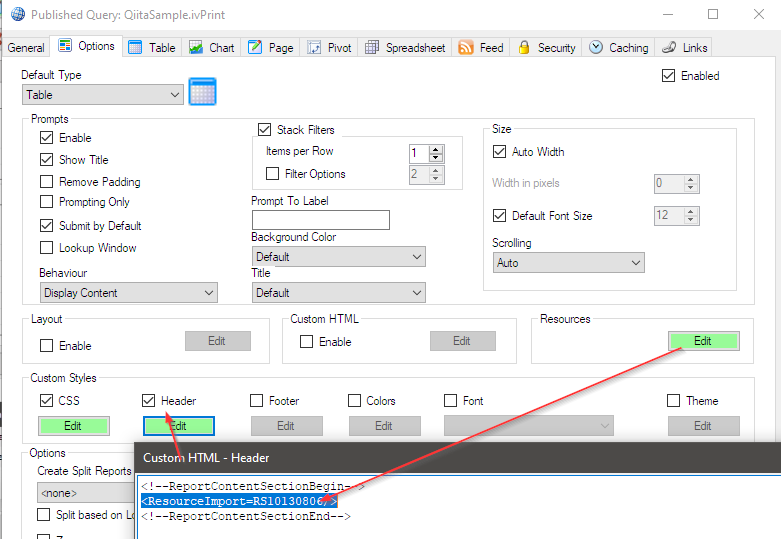Check Prompting Only option
Image resolution: width=781 pixels, height=539 pixels.
[46, 201]
